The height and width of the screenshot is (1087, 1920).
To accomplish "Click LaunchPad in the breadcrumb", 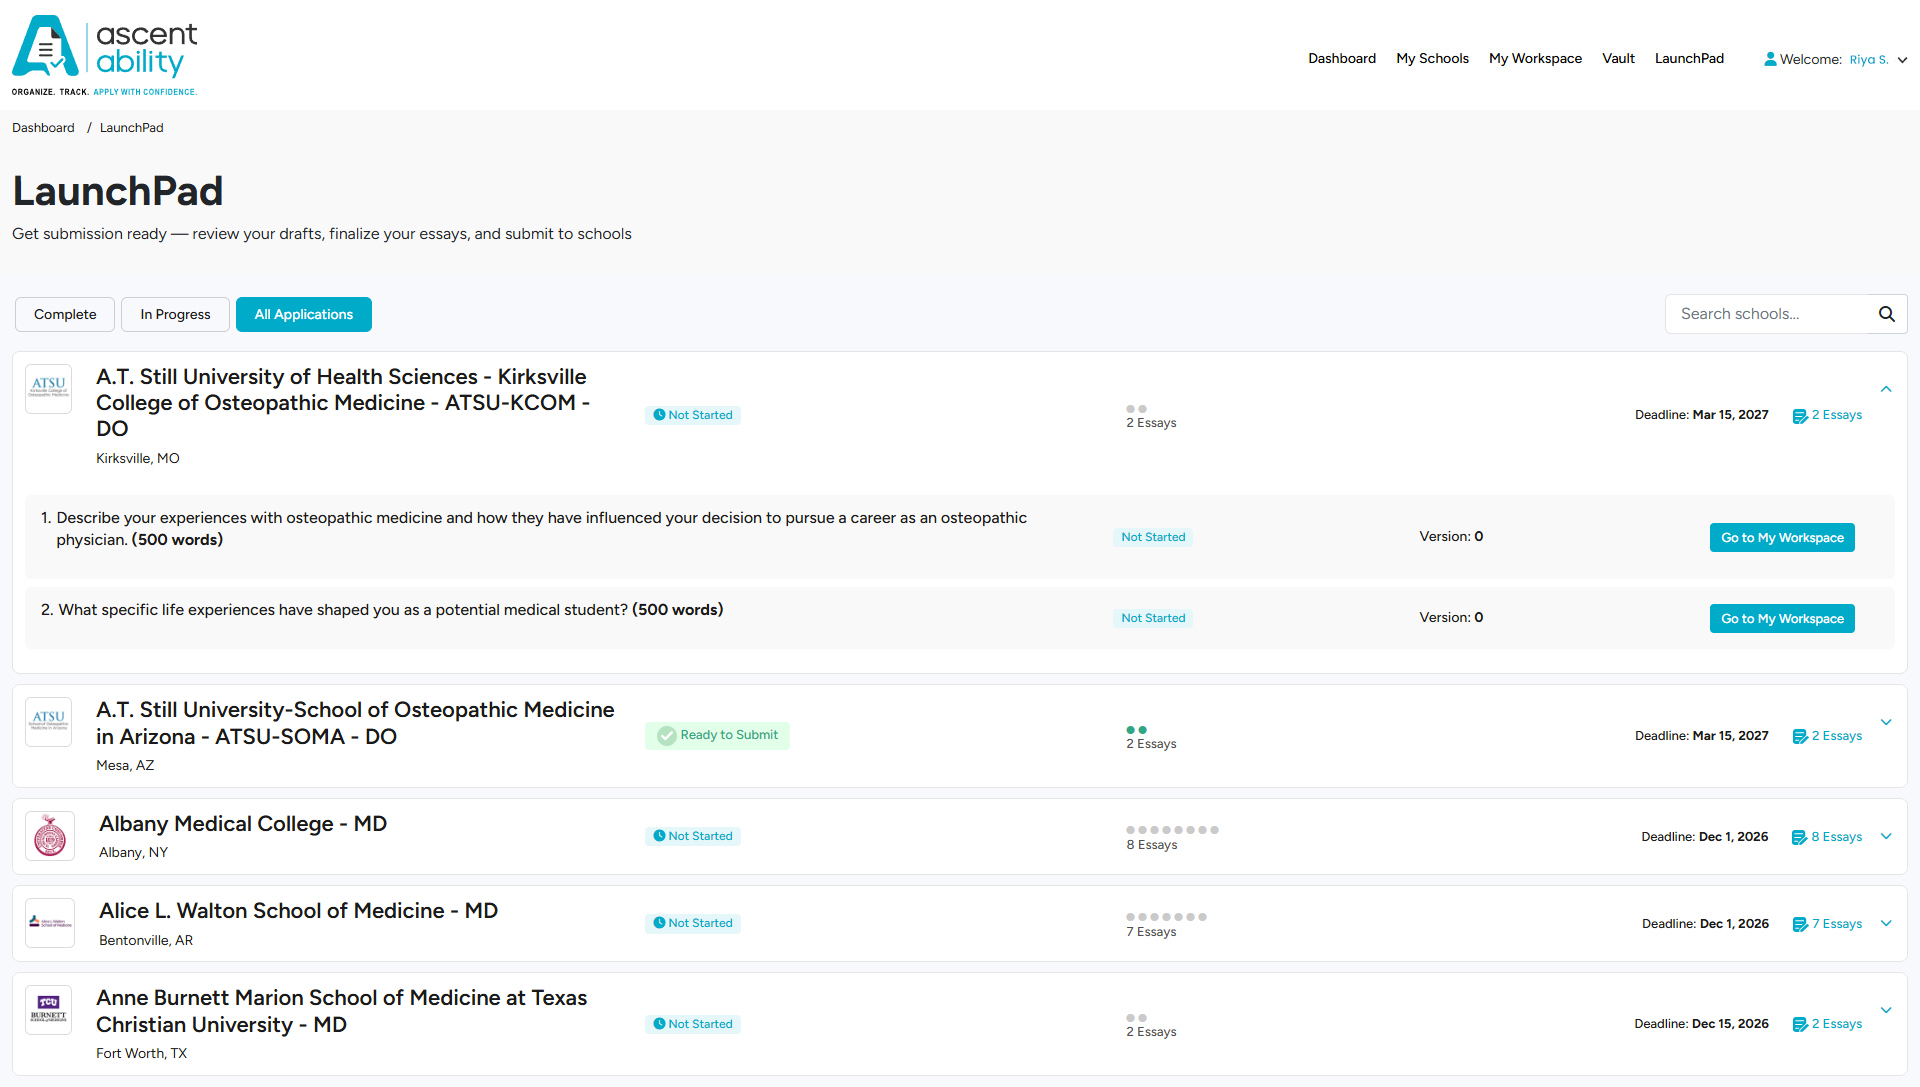I will pos(131,128).
